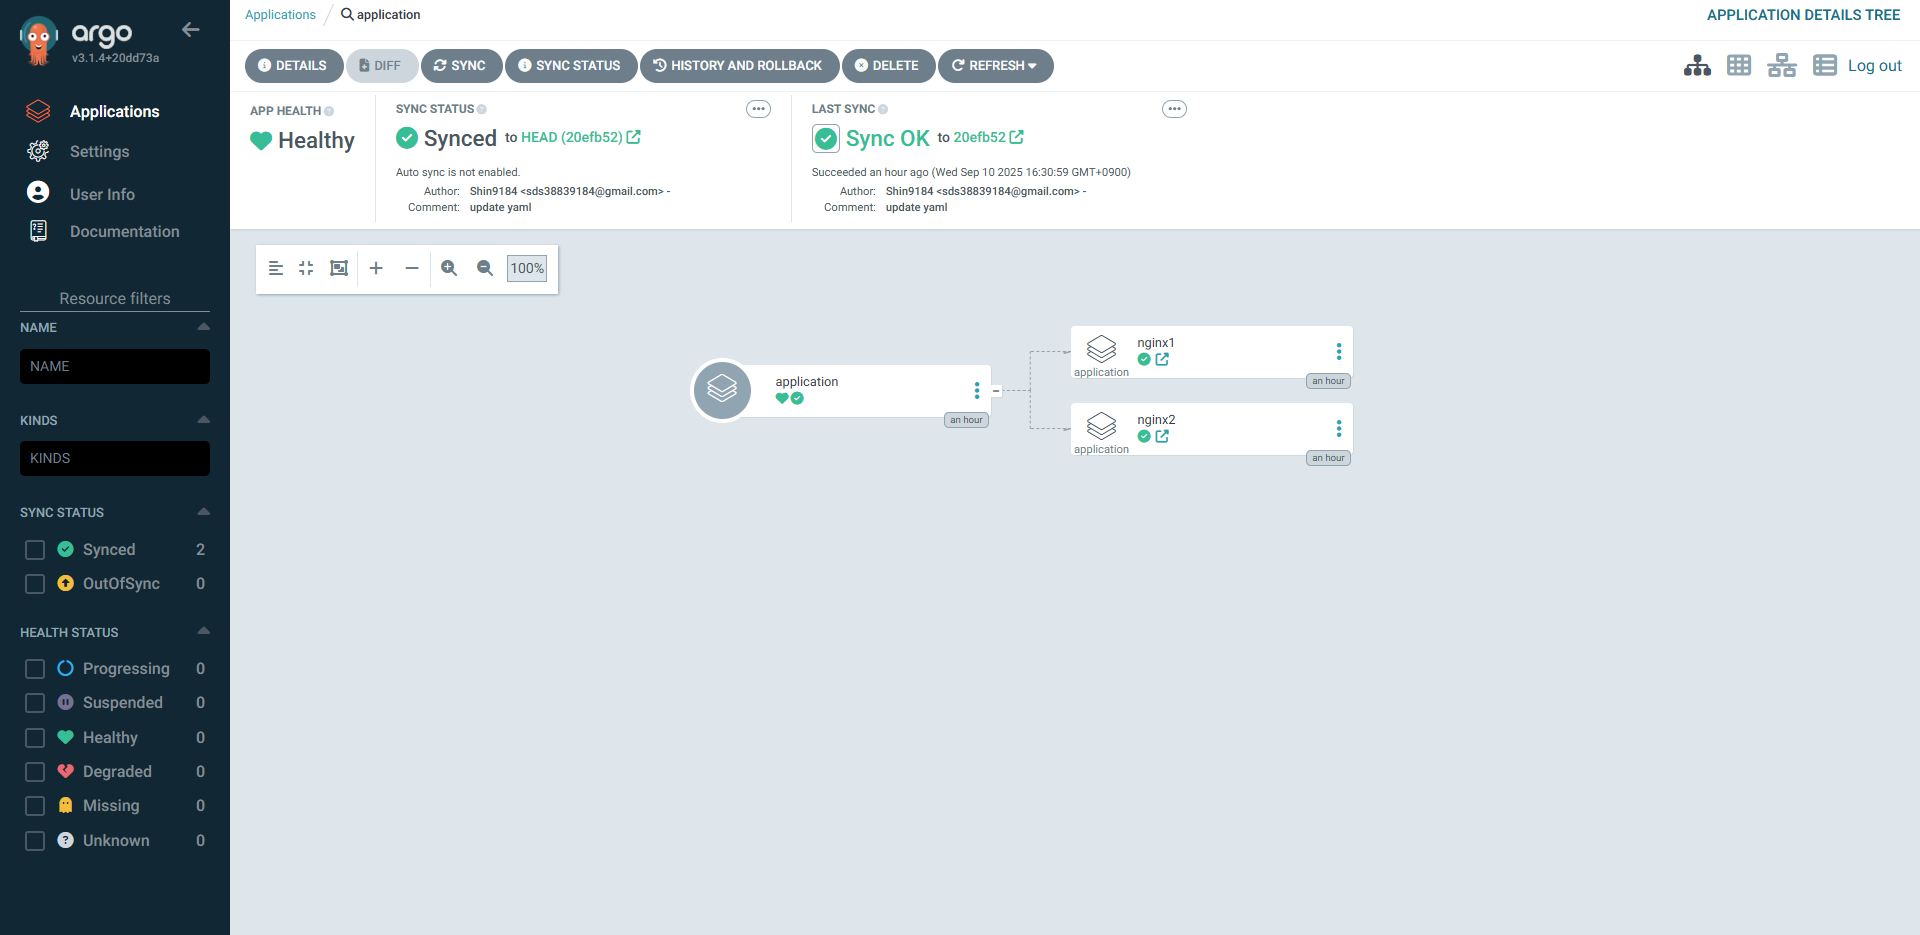
Task: Check the Unknown filter checkbox
Action: (x=35, y=841)
